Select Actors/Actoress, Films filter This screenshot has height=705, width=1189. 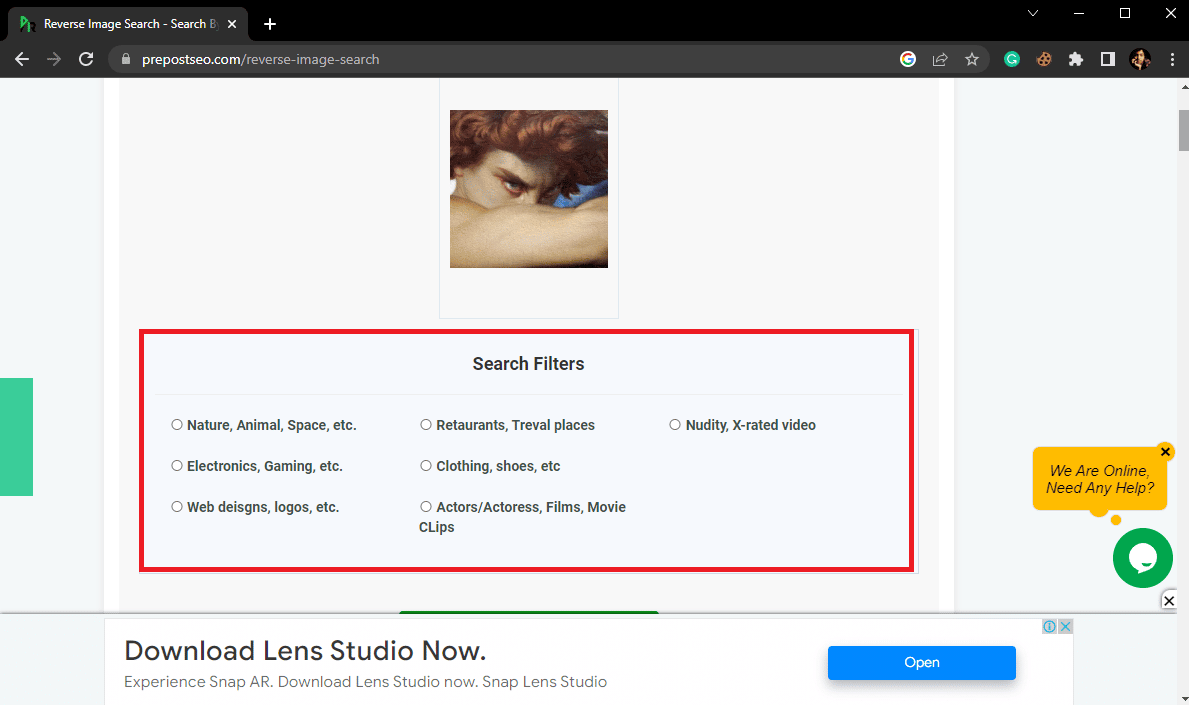coord(426,506)
